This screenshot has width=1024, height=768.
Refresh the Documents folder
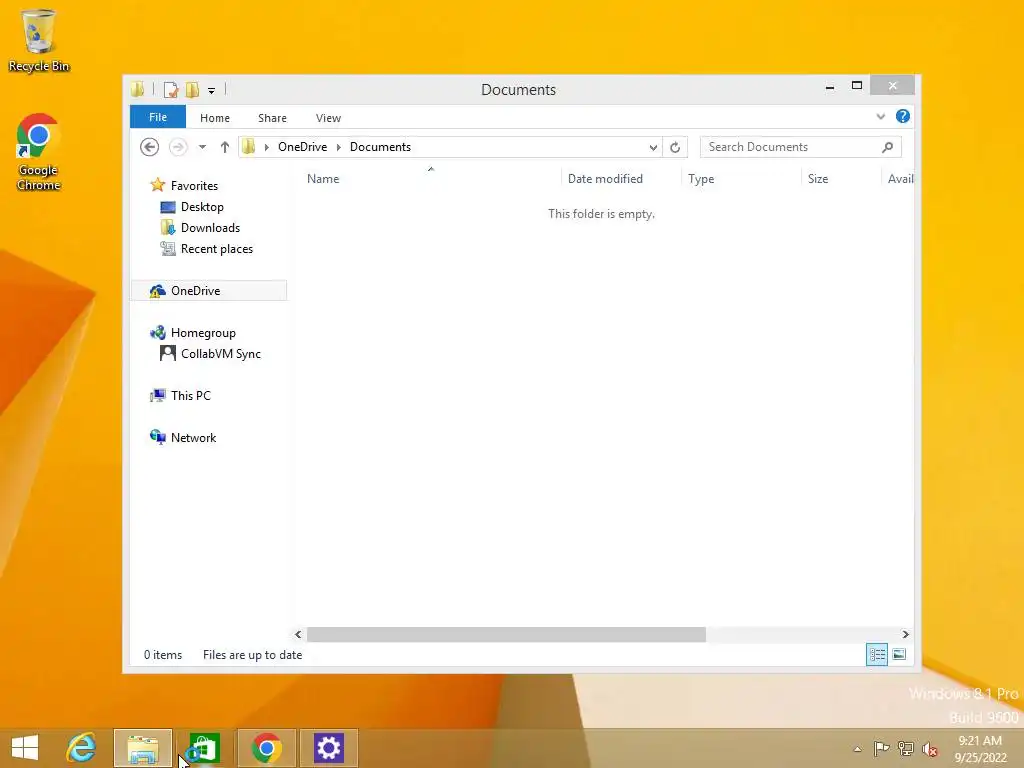[675, 147]
